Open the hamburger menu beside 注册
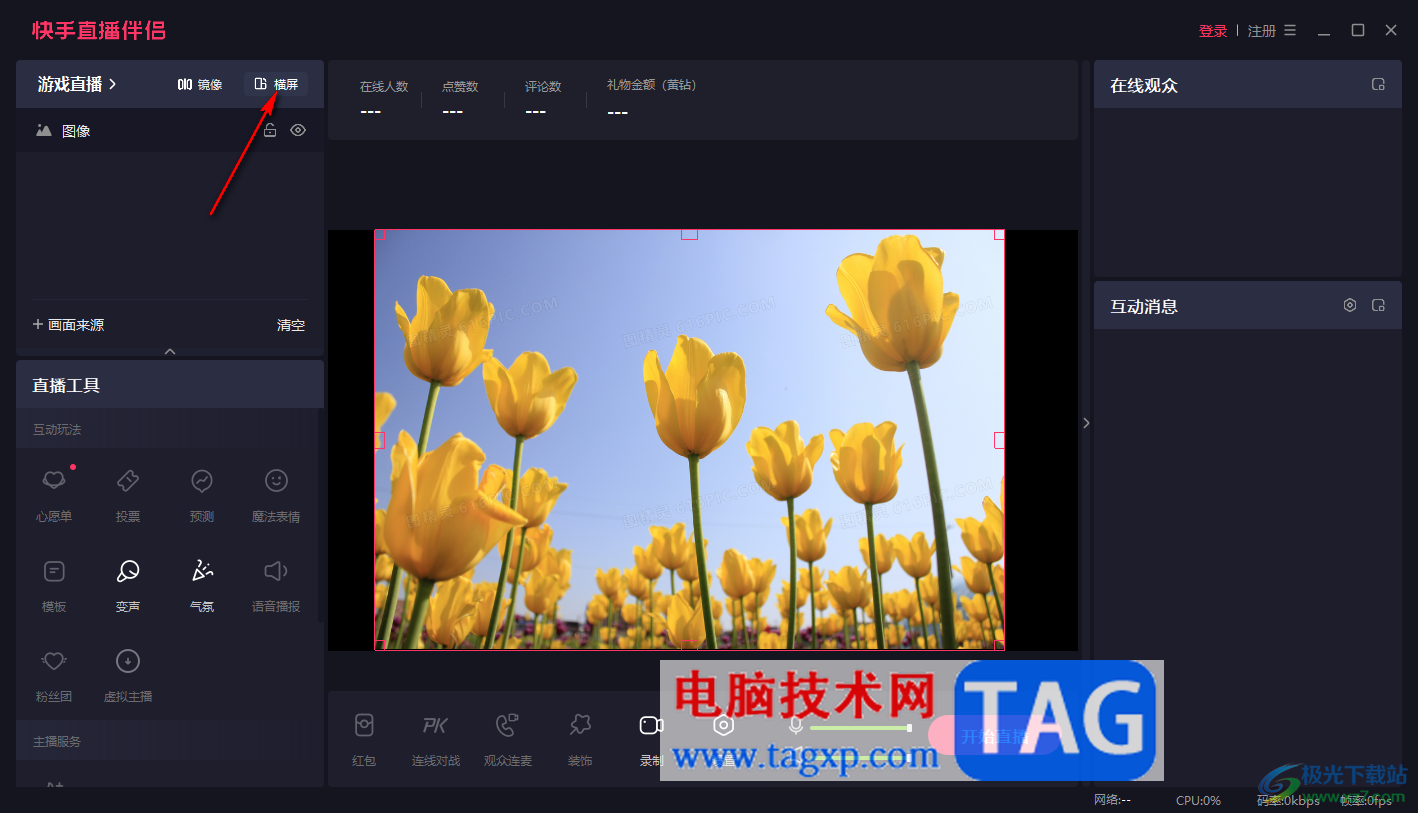1418x813 pixels. click(1290, 30)
